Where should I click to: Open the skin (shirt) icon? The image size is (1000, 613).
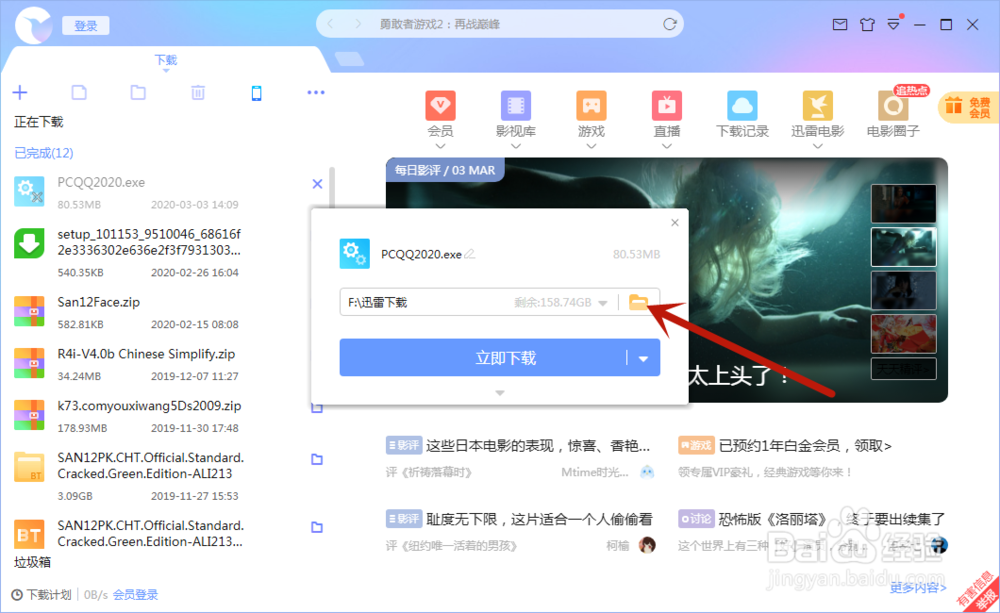point(867,25)
